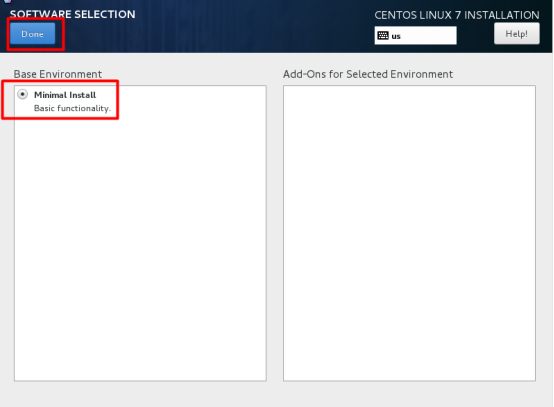Click the Minimal Install label
Viewport: 554px width, 407px height.
[65, 95]
